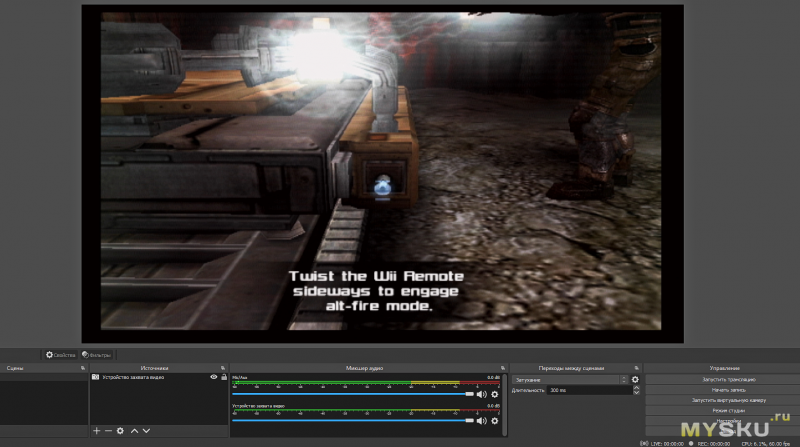Add a new source with plus icon
Viewport: 800px width, 447px height.
96,431
